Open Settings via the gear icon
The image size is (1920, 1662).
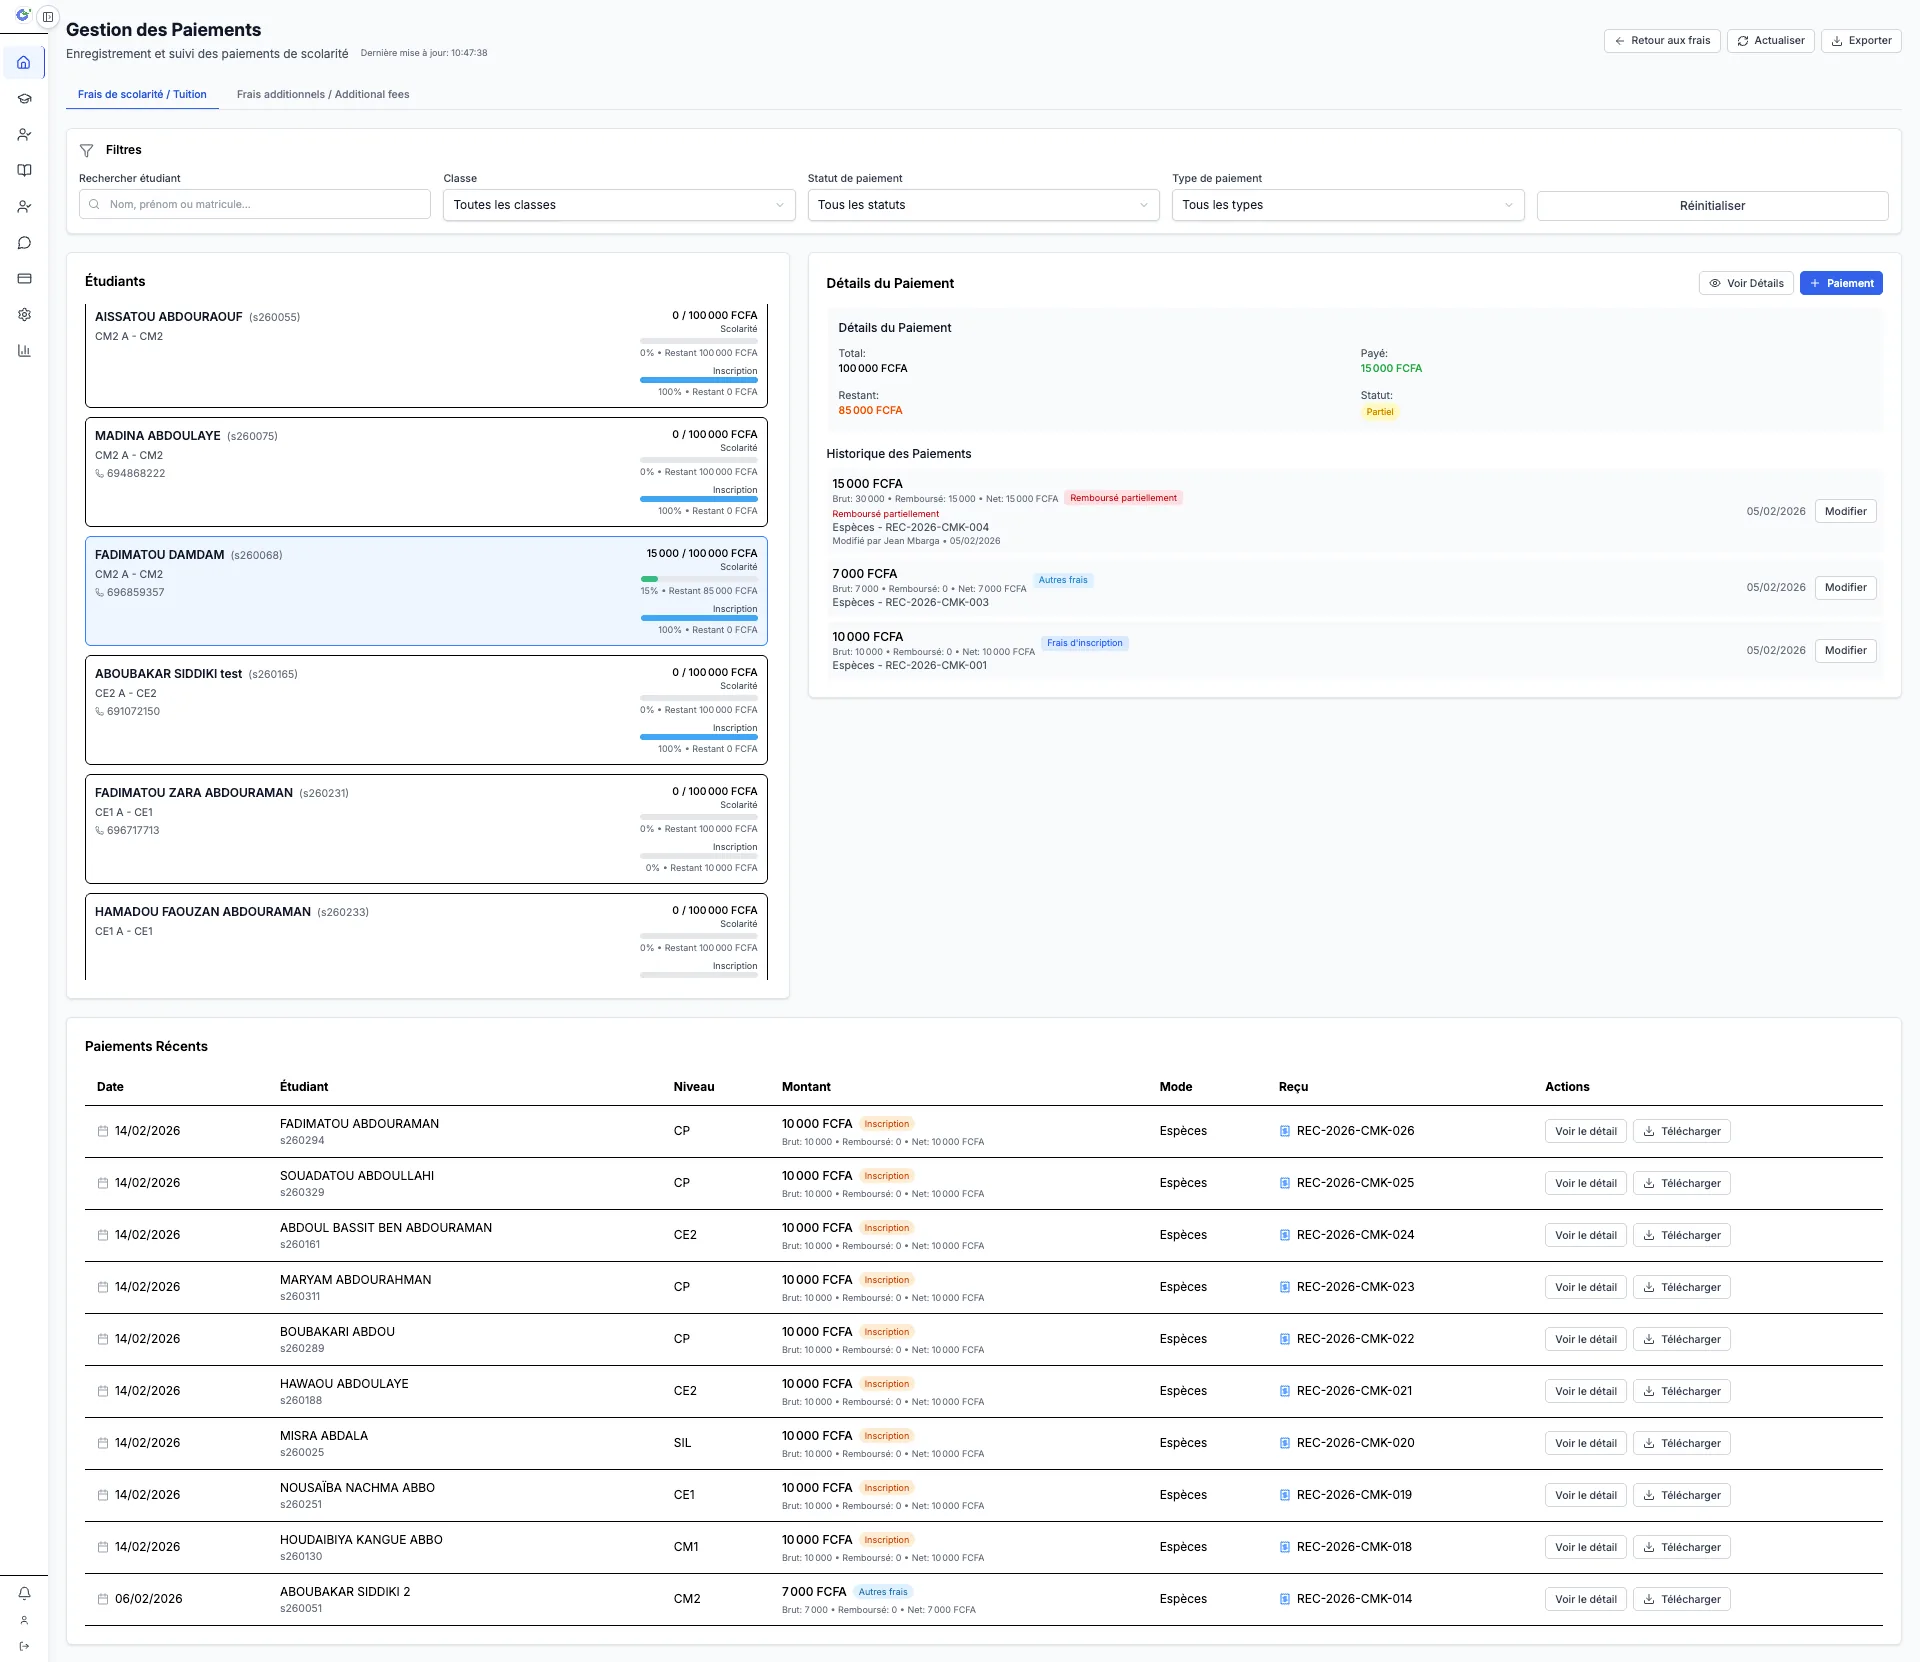click(24, 314)
